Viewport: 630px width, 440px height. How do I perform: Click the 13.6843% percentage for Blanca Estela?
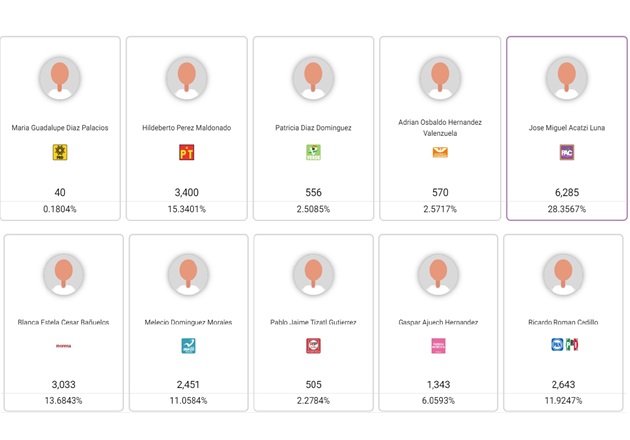63,401
